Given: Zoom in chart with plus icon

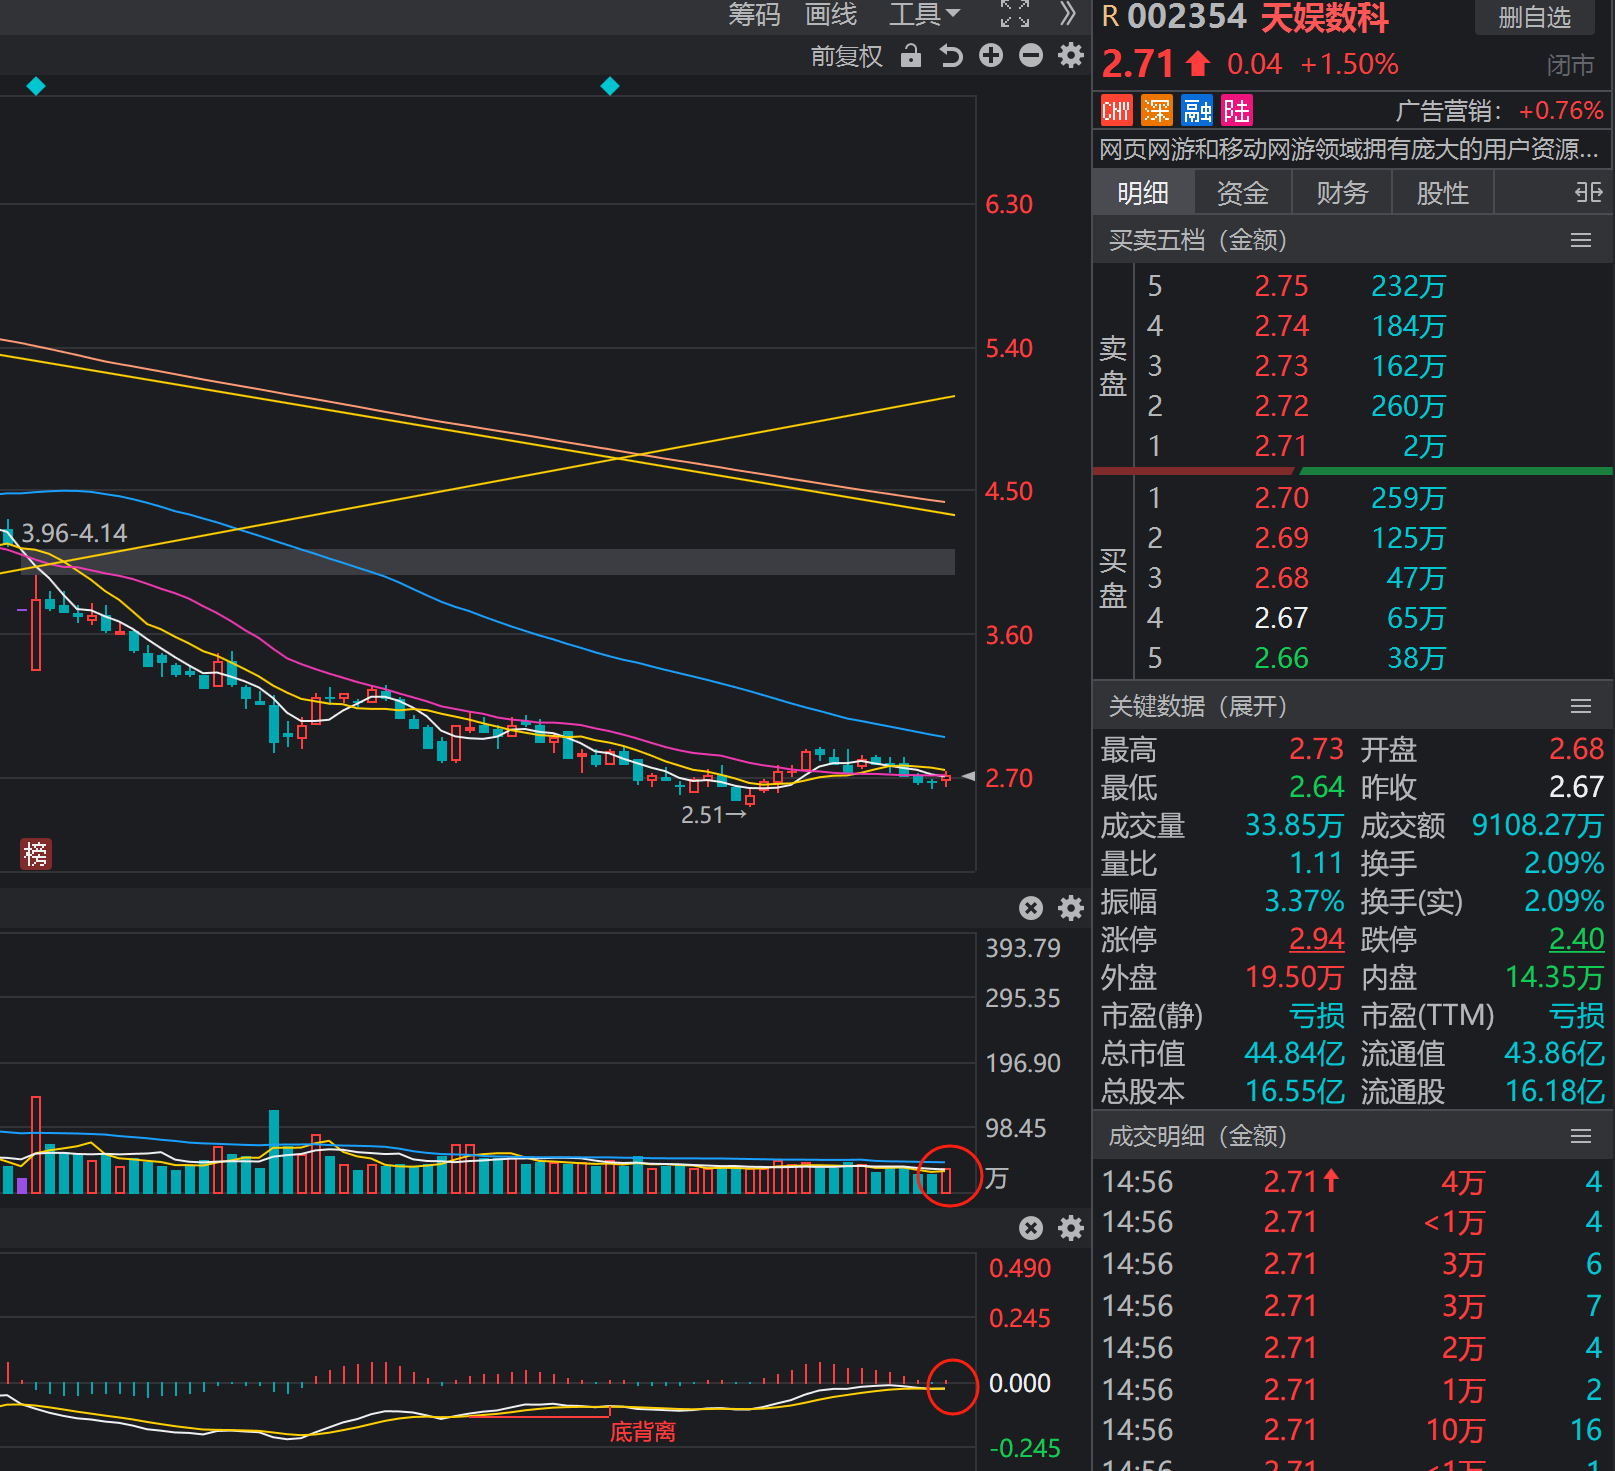Looking at the screenshot, I should tap(991, 56).
